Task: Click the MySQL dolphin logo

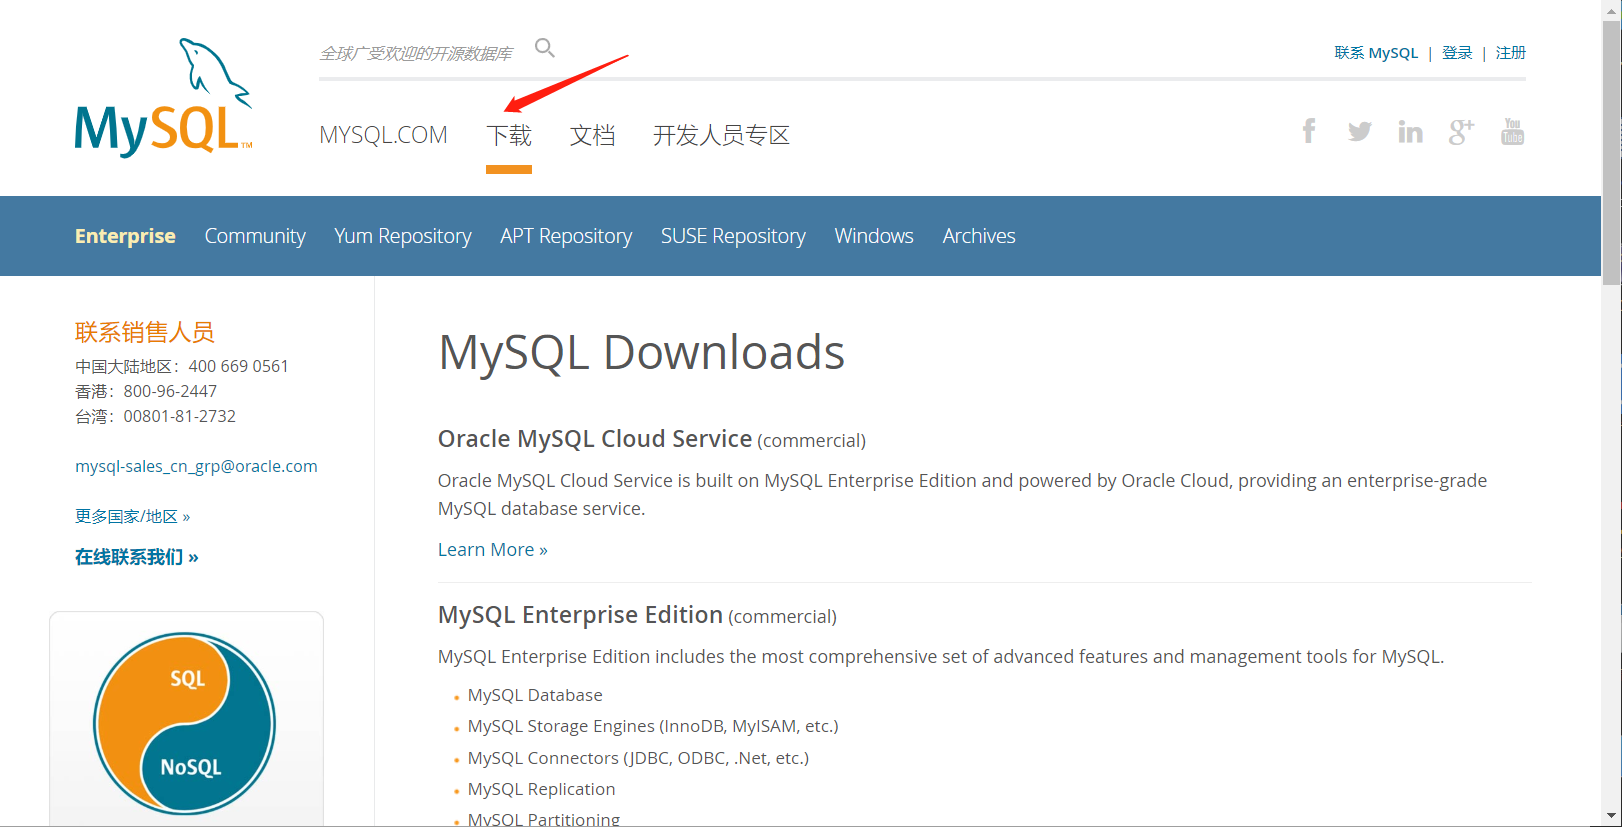Action: point(164,97)
